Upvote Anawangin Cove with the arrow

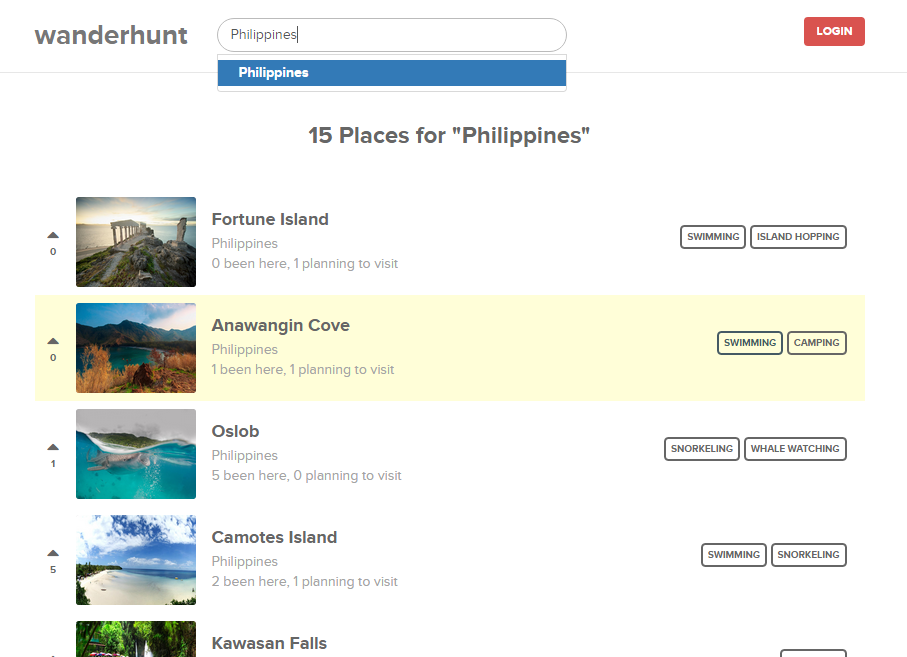pyautogui.click(x=53, y=341)
